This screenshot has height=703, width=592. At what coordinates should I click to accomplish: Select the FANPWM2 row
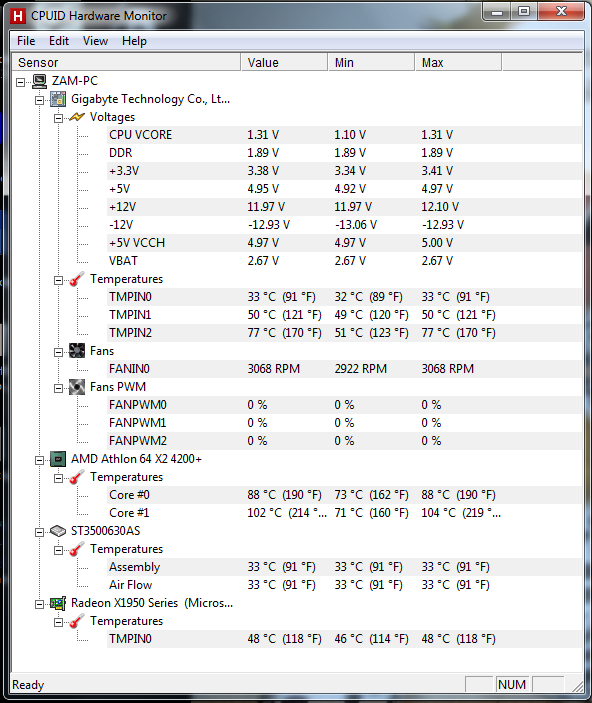pyautogui.click(x=344, y=441)
